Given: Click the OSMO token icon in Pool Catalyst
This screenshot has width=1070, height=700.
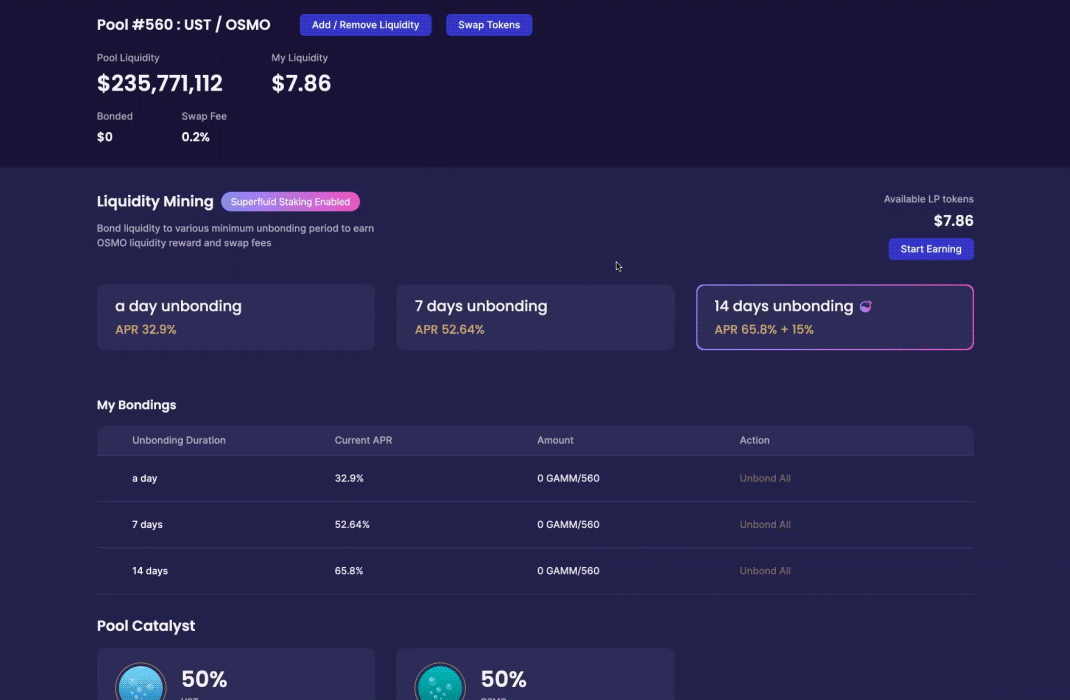Looking at the screenshot, I should [440, 682].
